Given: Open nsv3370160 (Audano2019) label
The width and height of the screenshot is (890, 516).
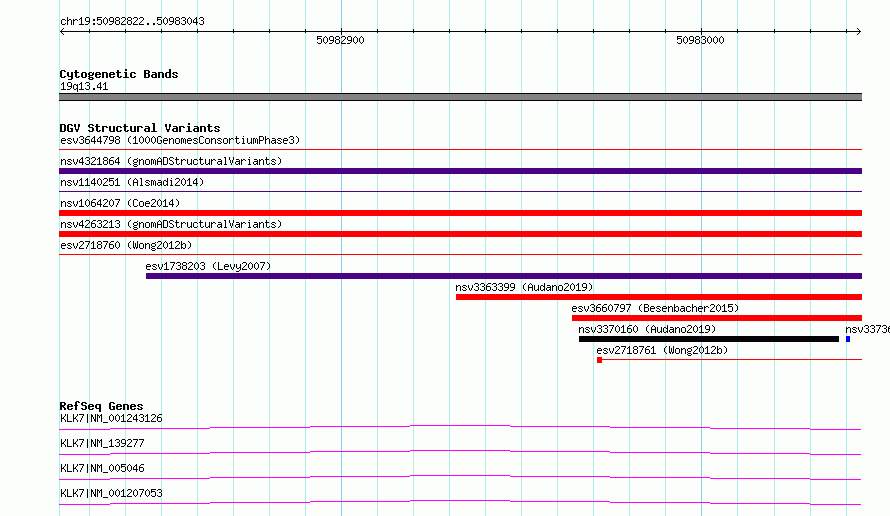Looking at the screenshot, I should [x=647, y=329].
